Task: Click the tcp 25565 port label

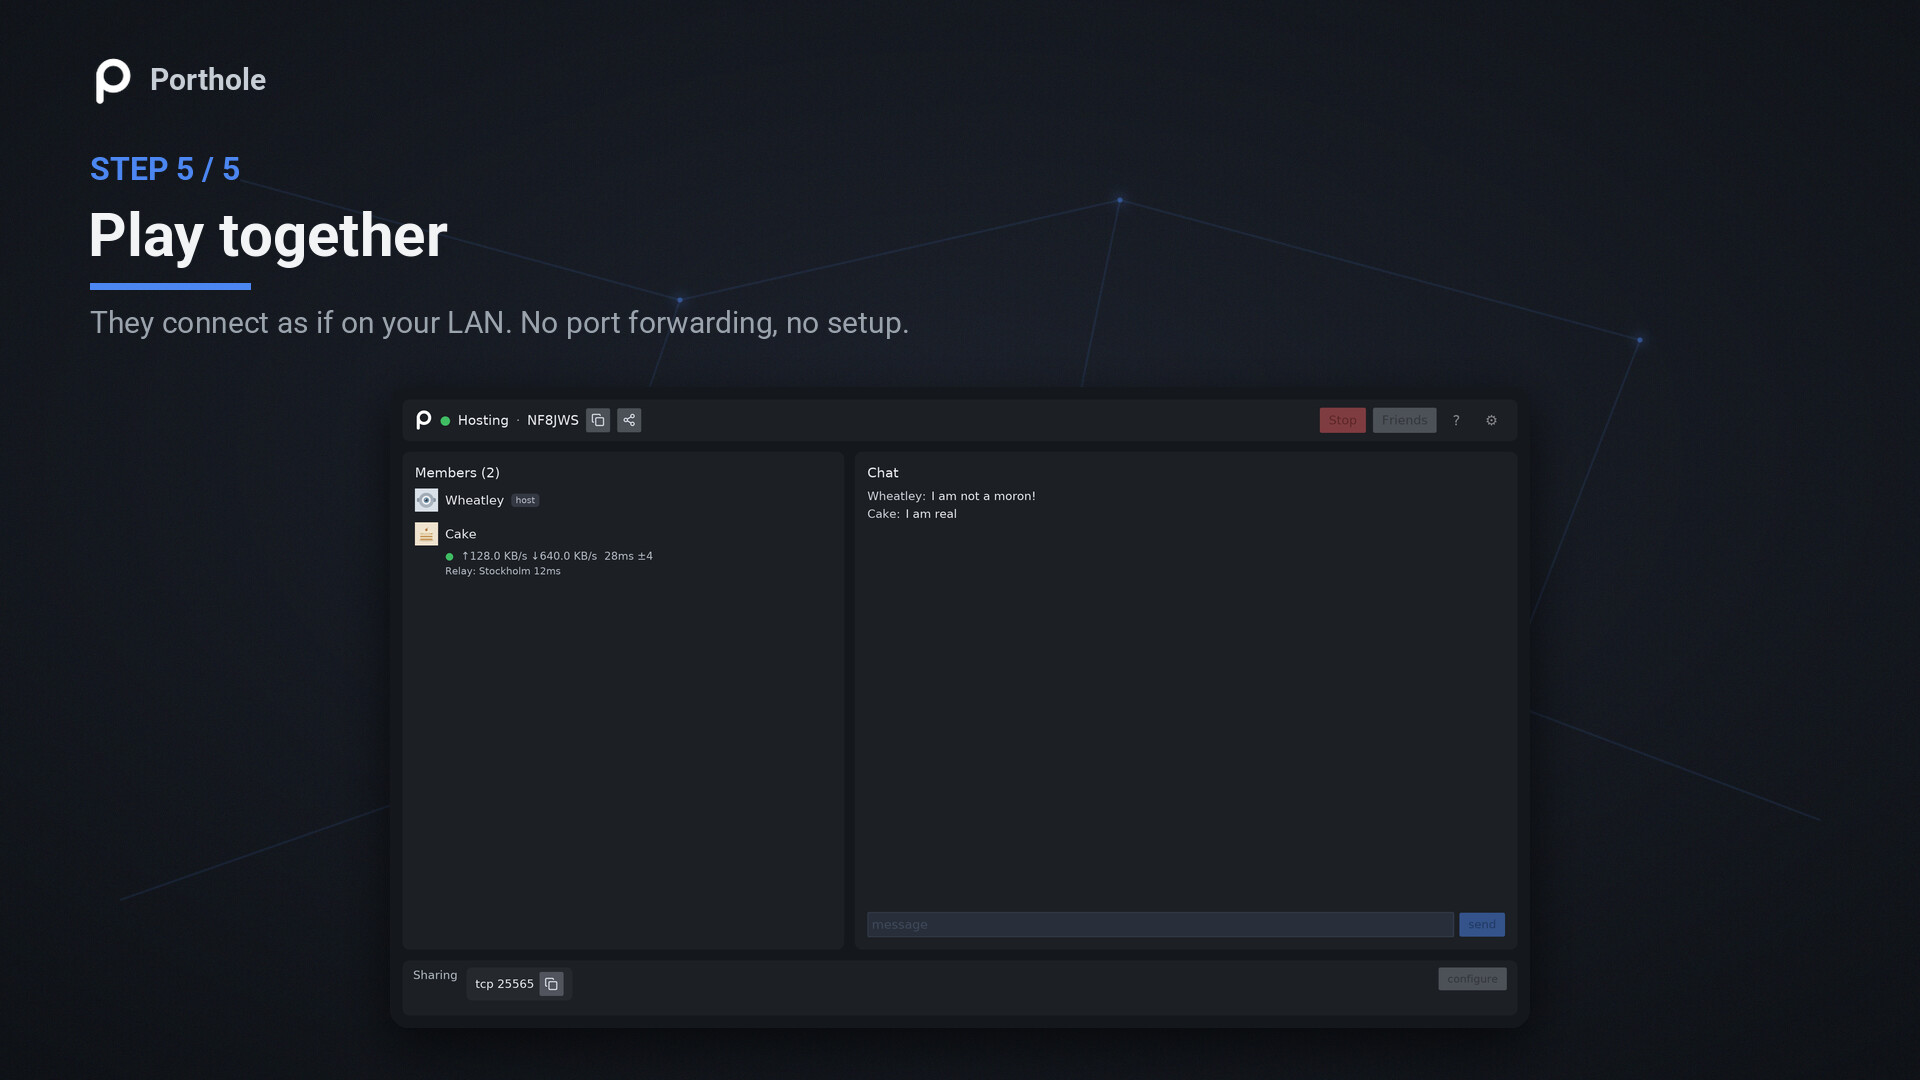Action: [504, 984]
